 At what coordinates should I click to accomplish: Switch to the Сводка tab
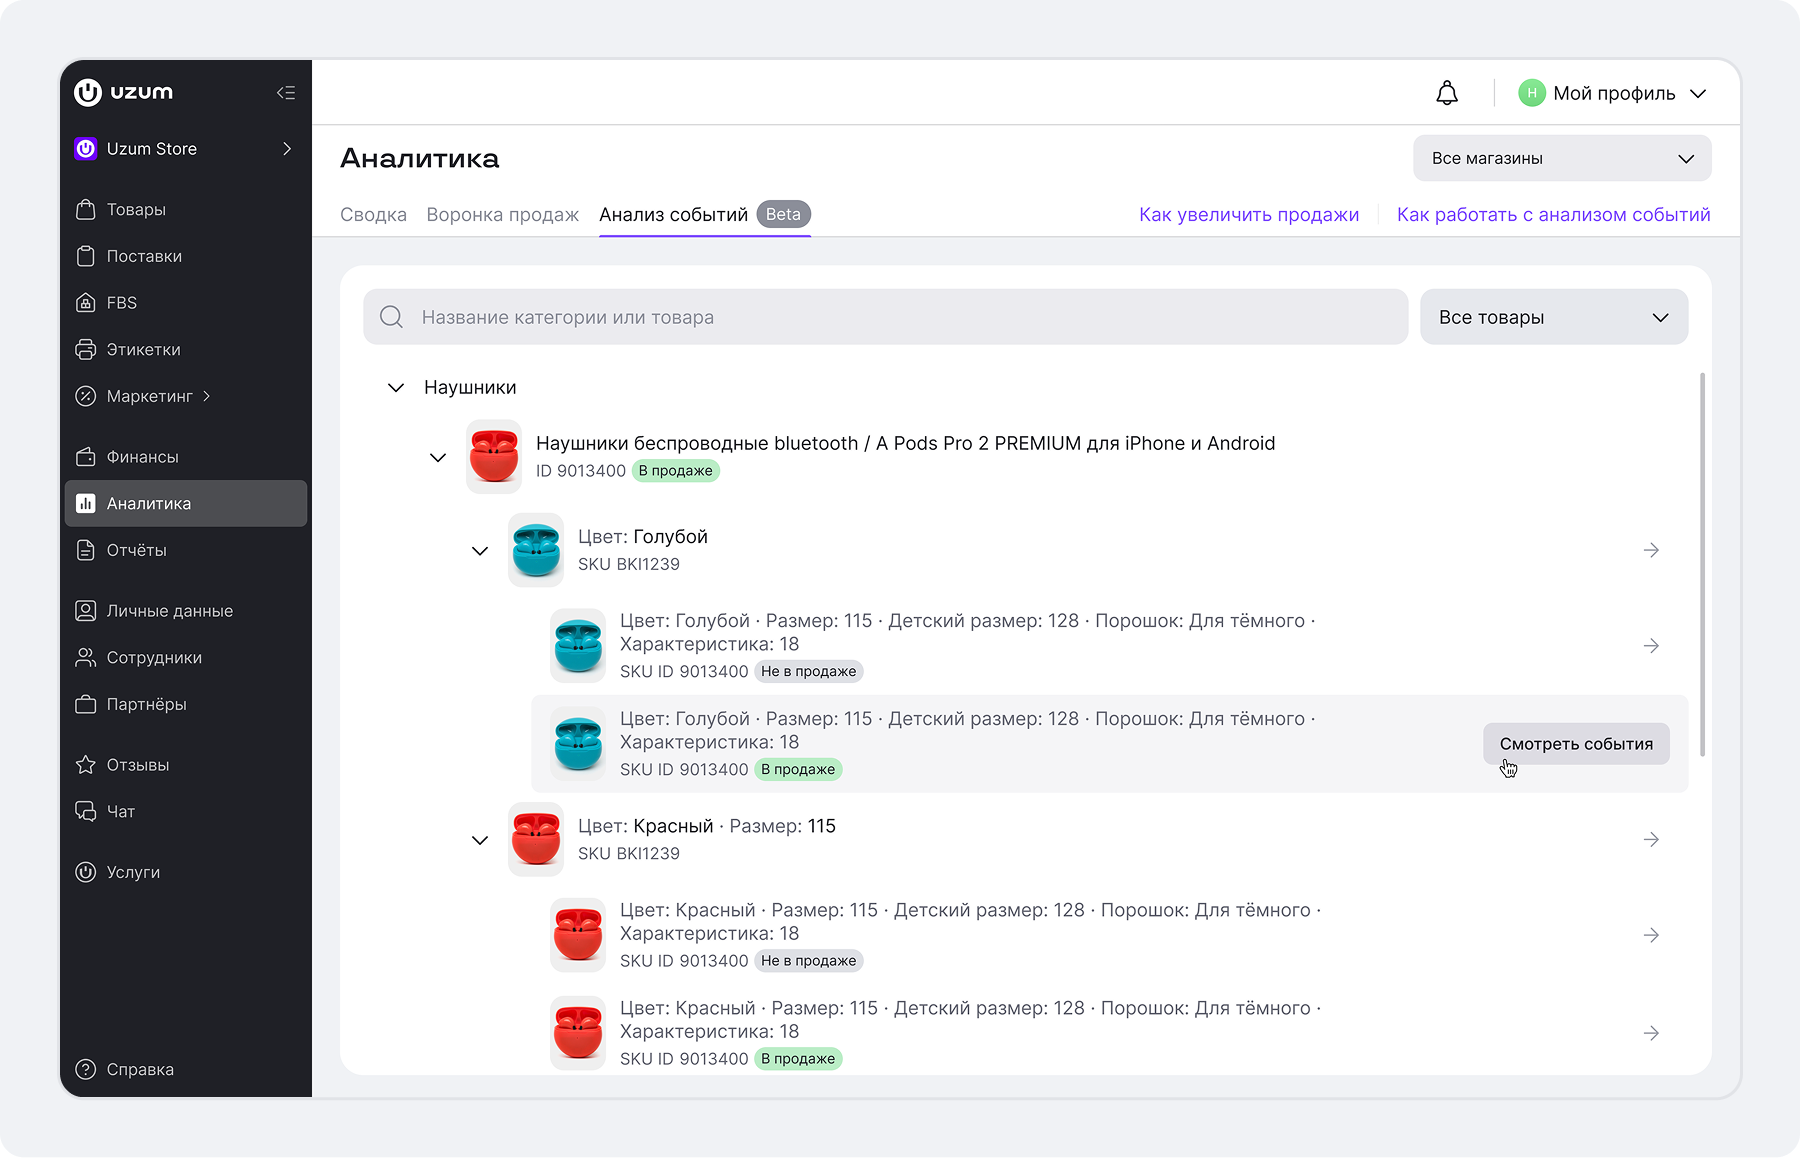click(x=373, y=214)
